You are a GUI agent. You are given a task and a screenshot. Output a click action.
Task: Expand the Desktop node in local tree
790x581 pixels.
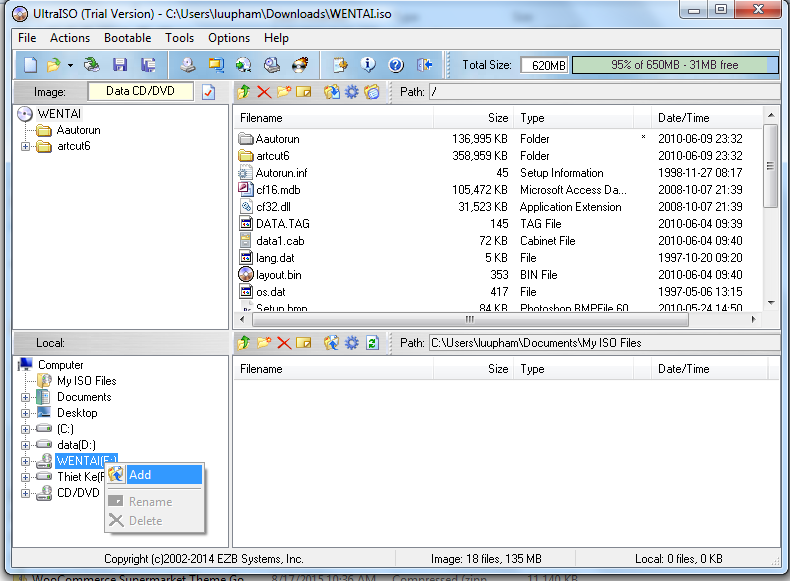click(x=25, y=414)
